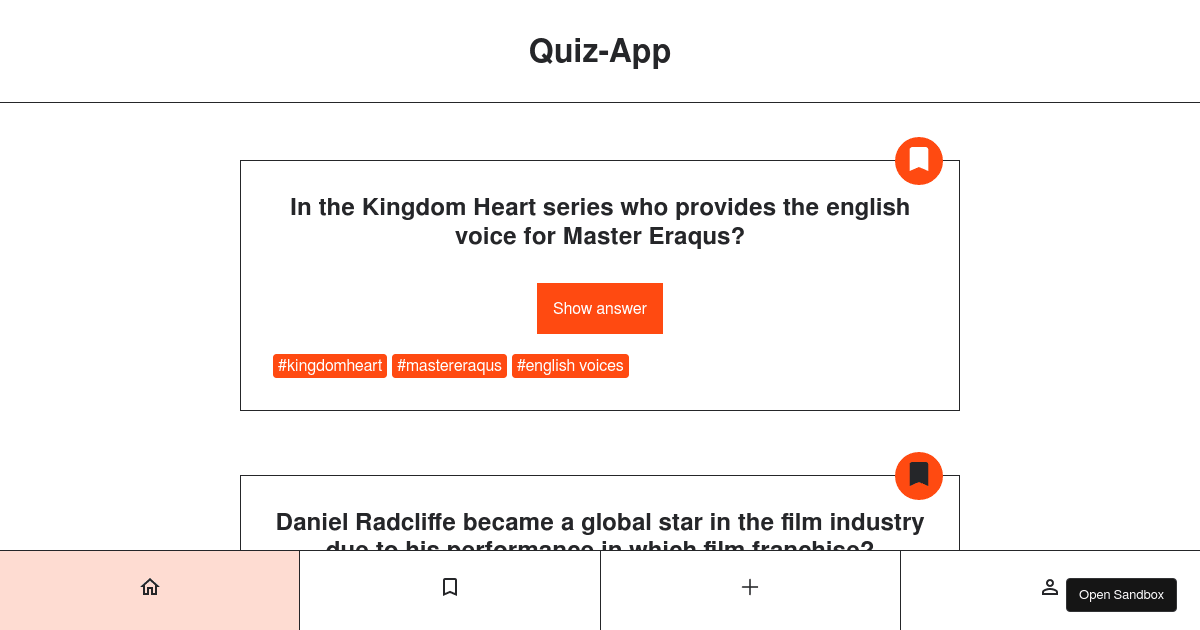
Task: Open the profile via the person icon
Action: click(1049, 587)
